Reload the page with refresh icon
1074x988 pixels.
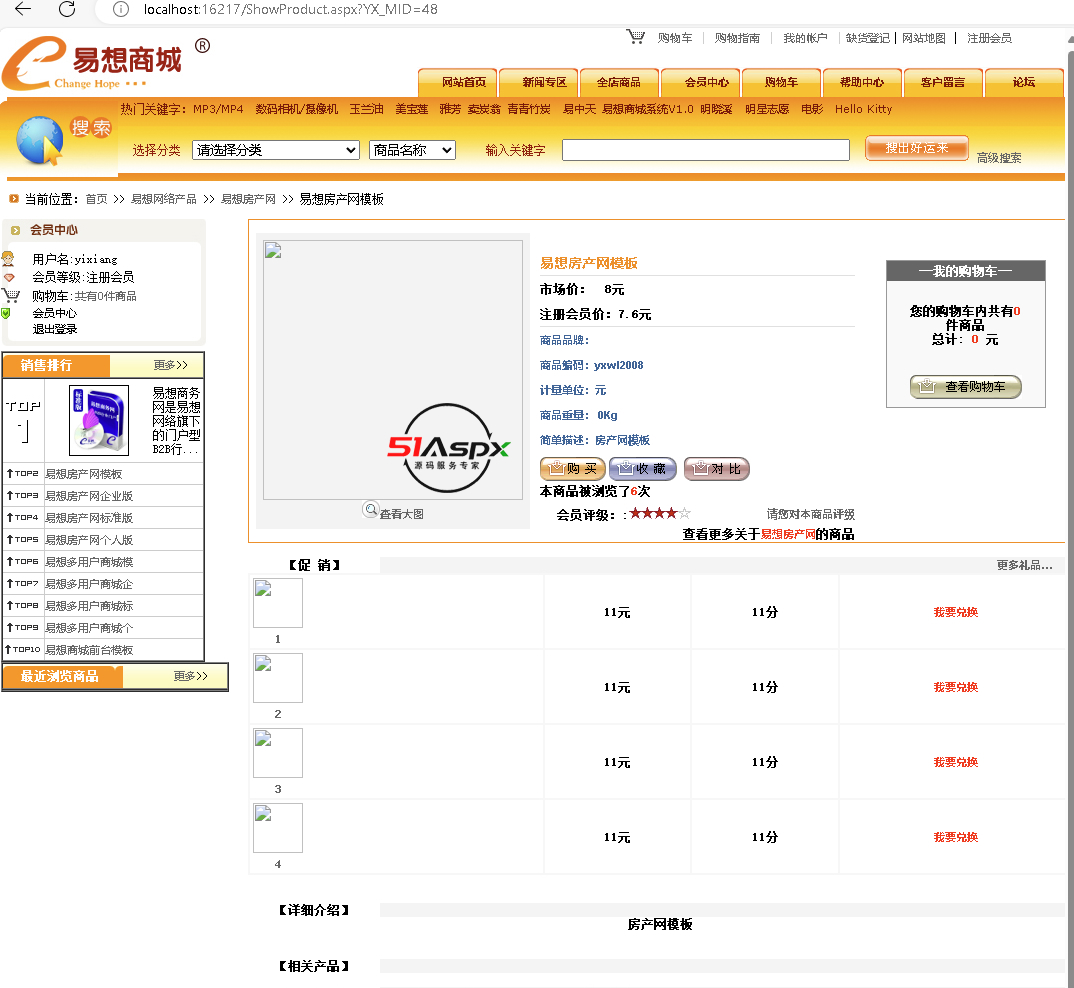[67, 9]
